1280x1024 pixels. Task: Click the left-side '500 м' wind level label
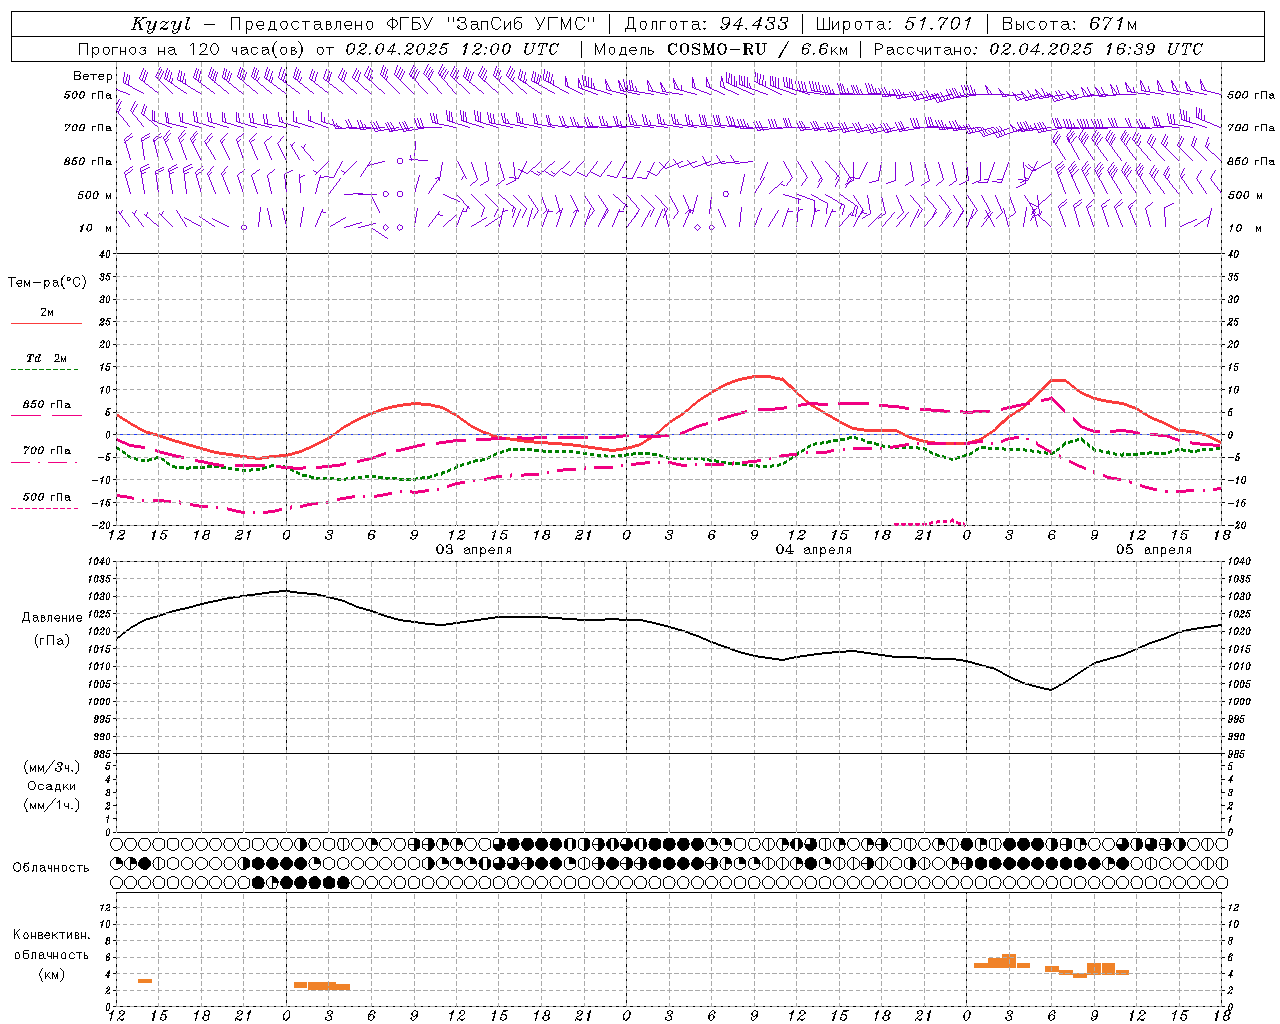(95, 195)
